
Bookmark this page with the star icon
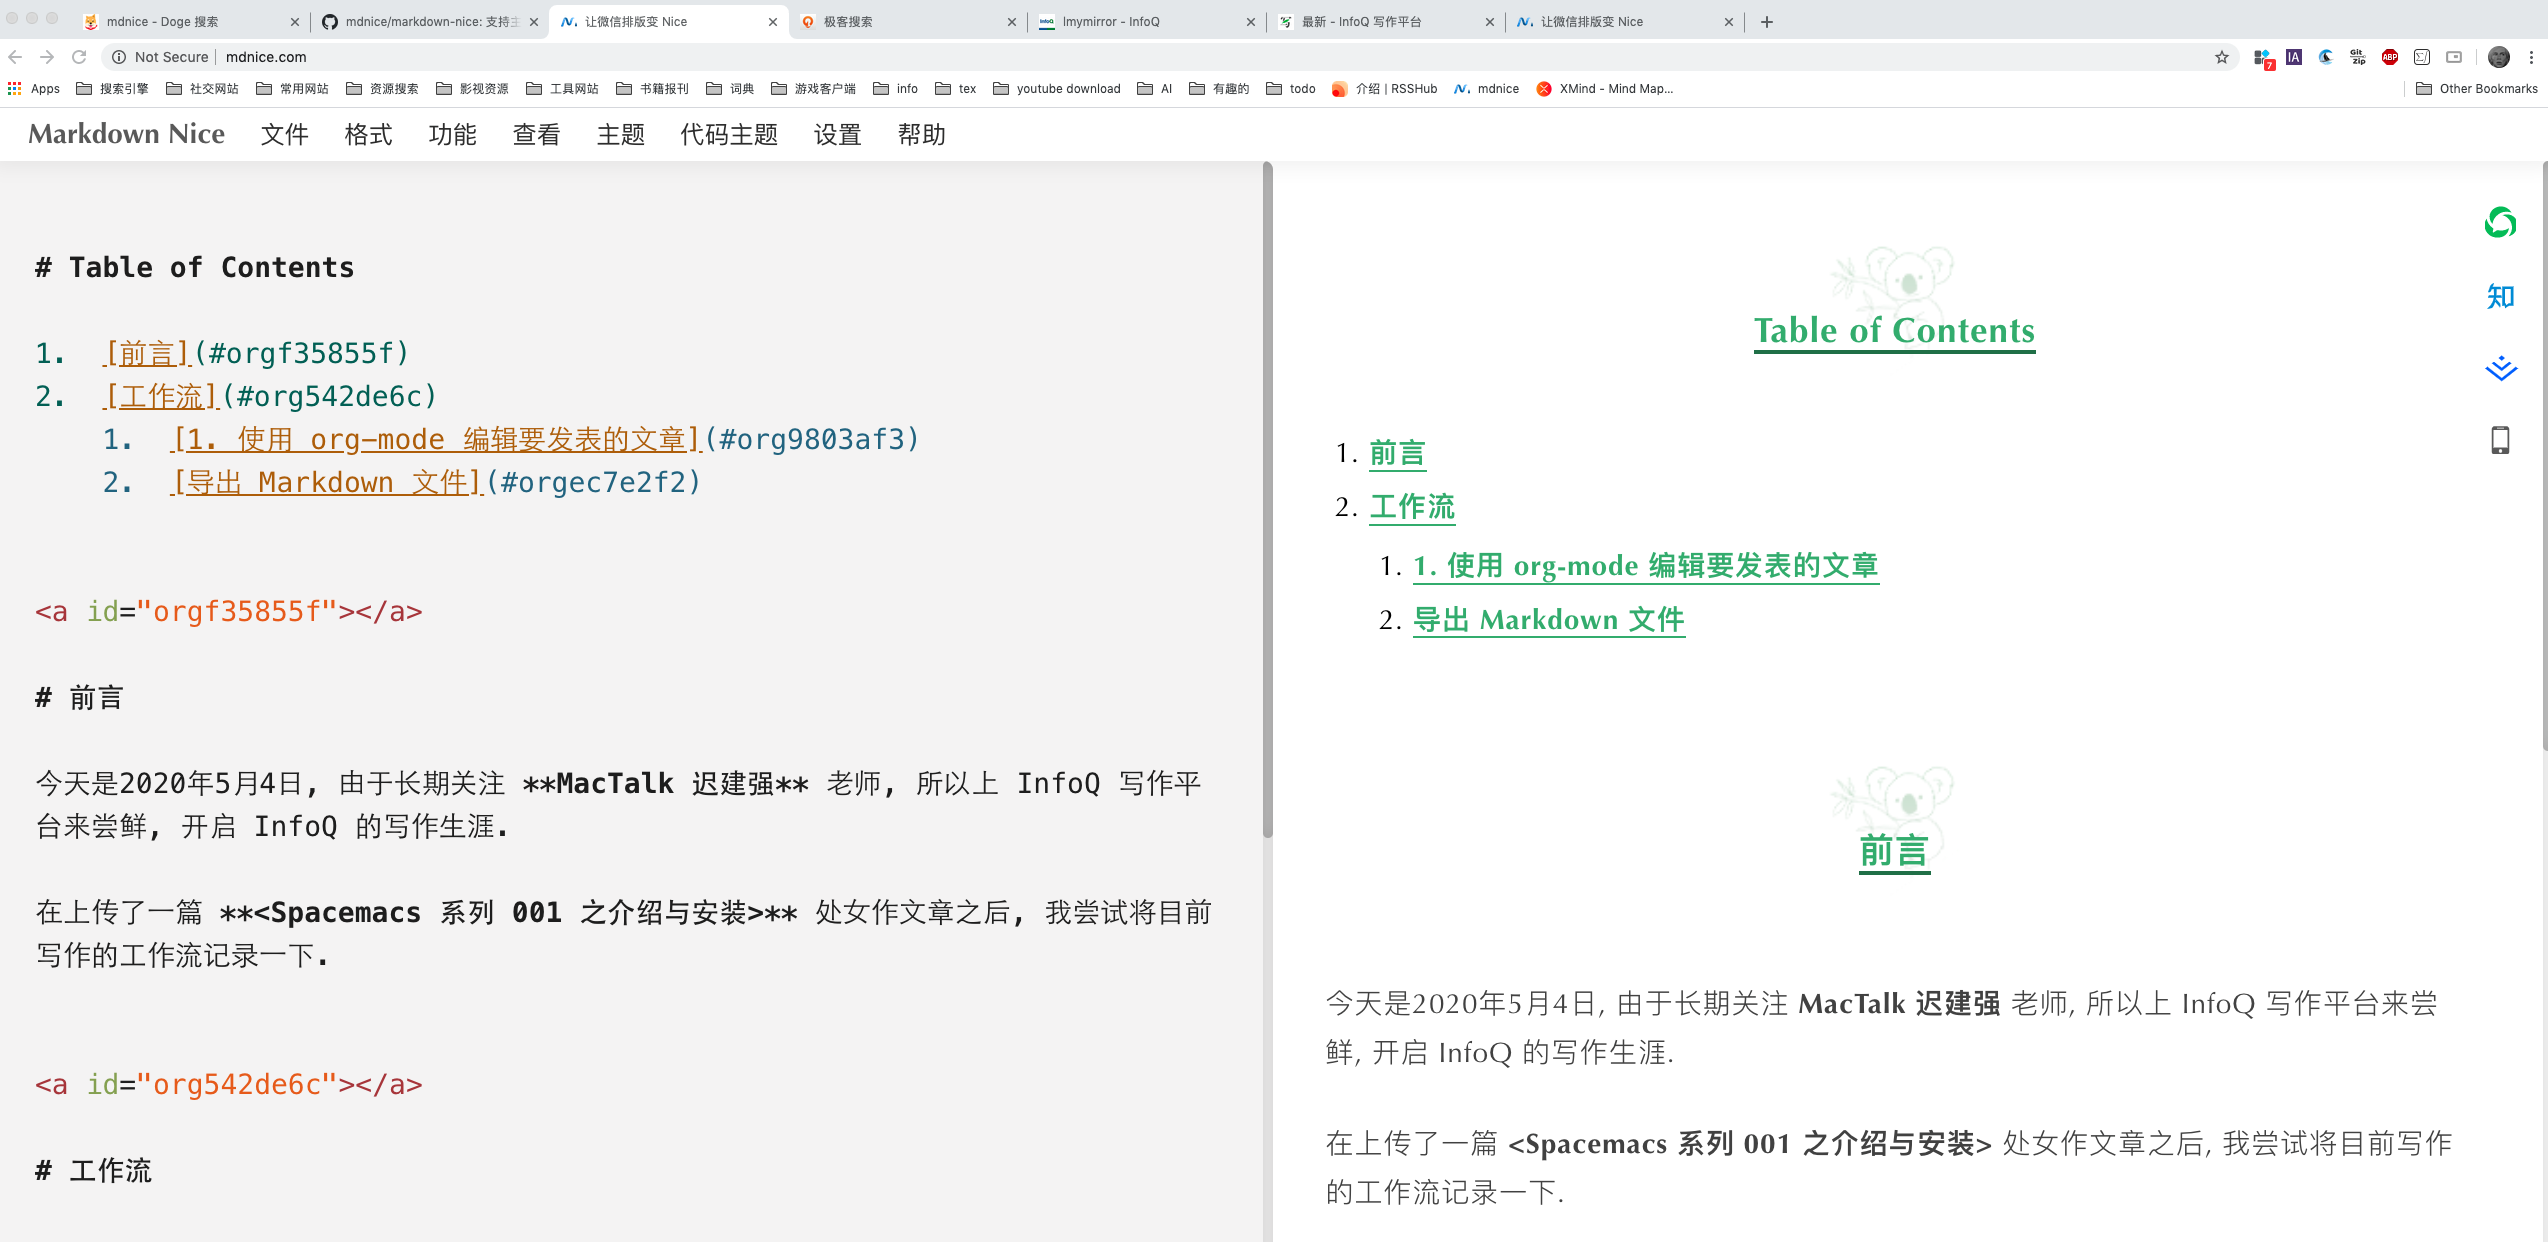(x=2222, y=57)
